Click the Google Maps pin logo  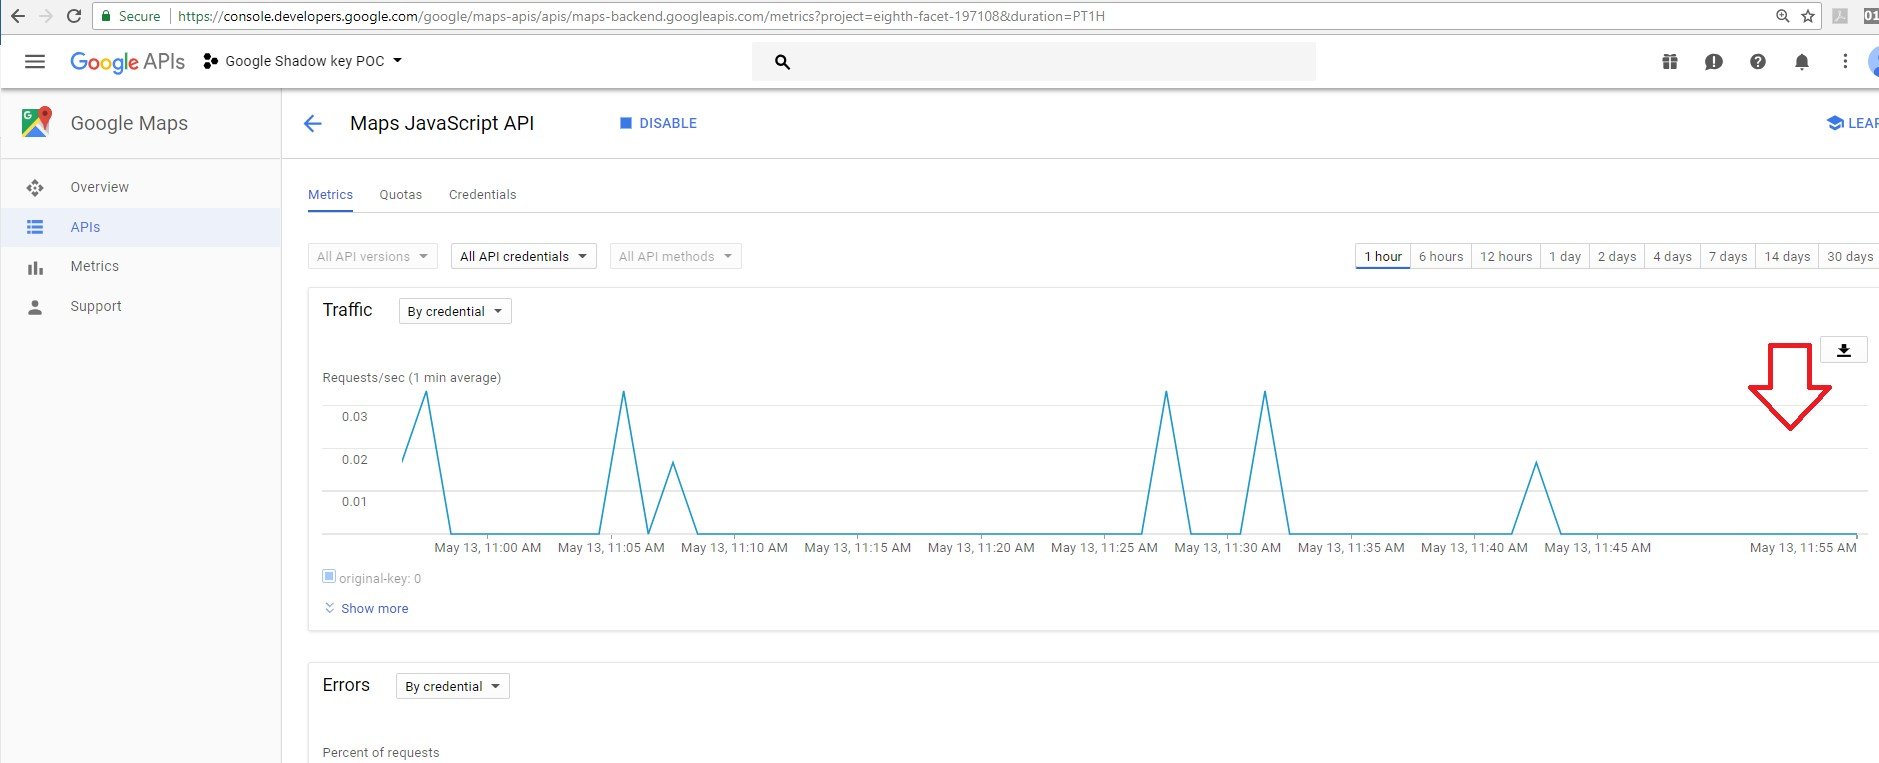pyautogui.click(x=36, y=122)
